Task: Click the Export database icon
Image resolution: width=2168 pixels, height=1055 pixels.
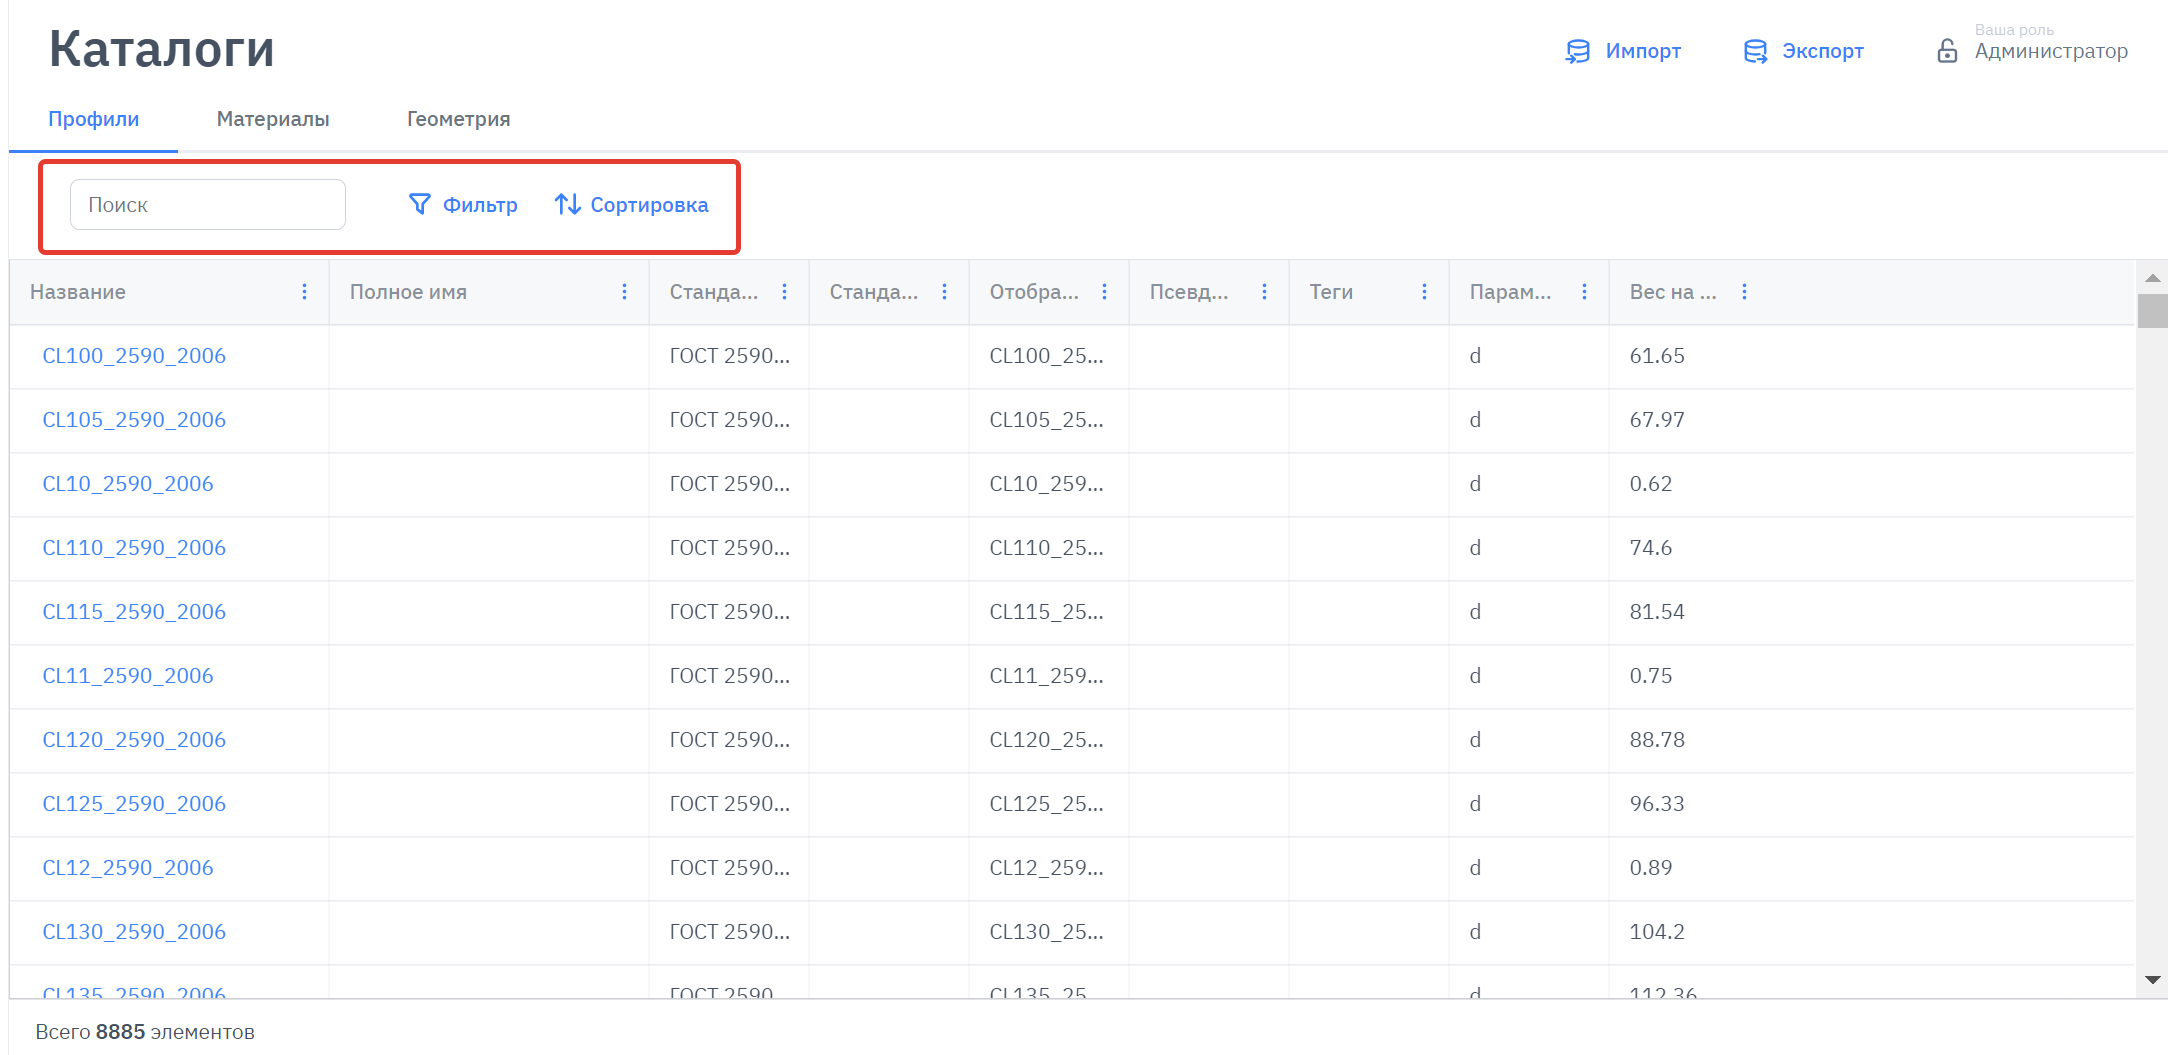Action: click(1755, 51)
